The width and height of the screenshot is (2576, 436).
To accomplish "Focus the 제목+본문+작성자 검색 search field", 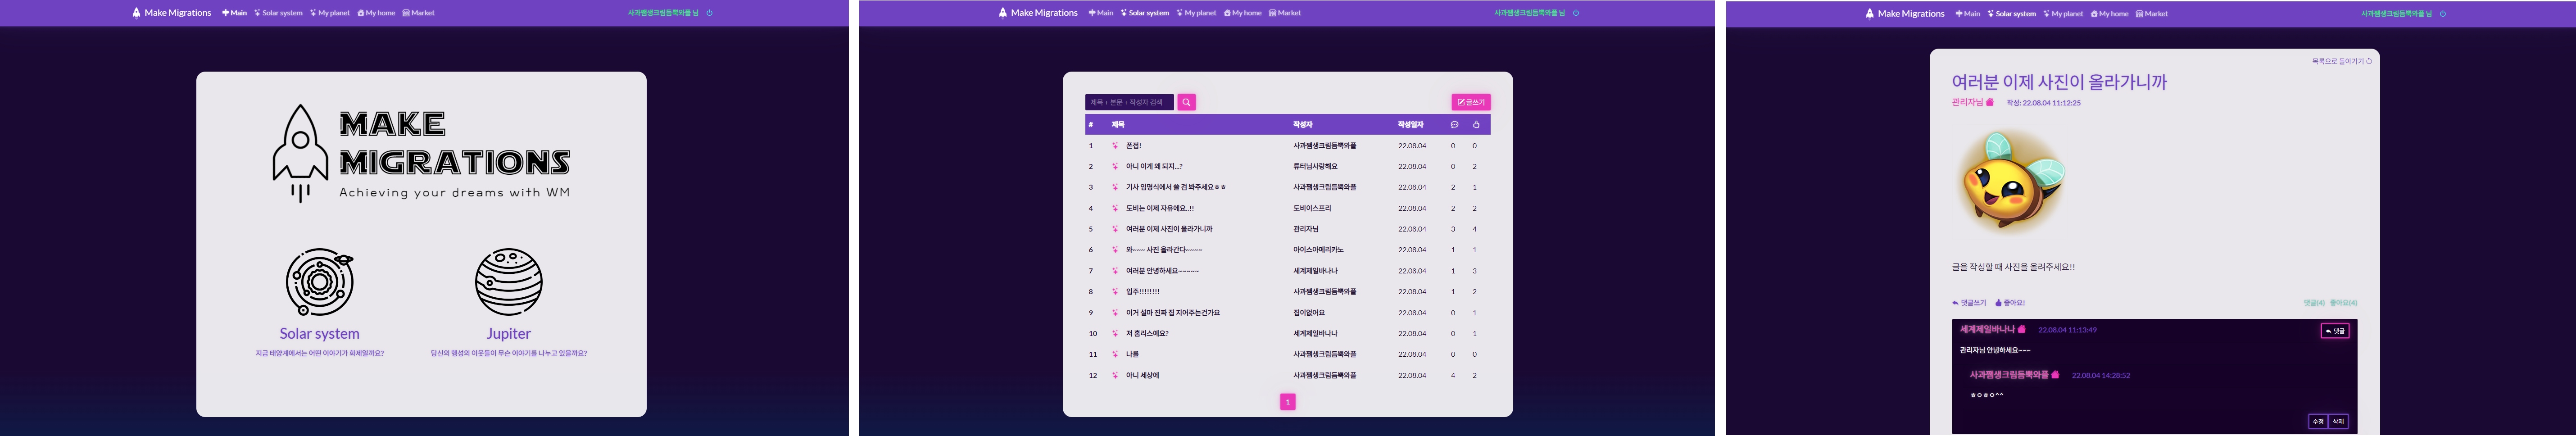I will tap(1129, 102).
